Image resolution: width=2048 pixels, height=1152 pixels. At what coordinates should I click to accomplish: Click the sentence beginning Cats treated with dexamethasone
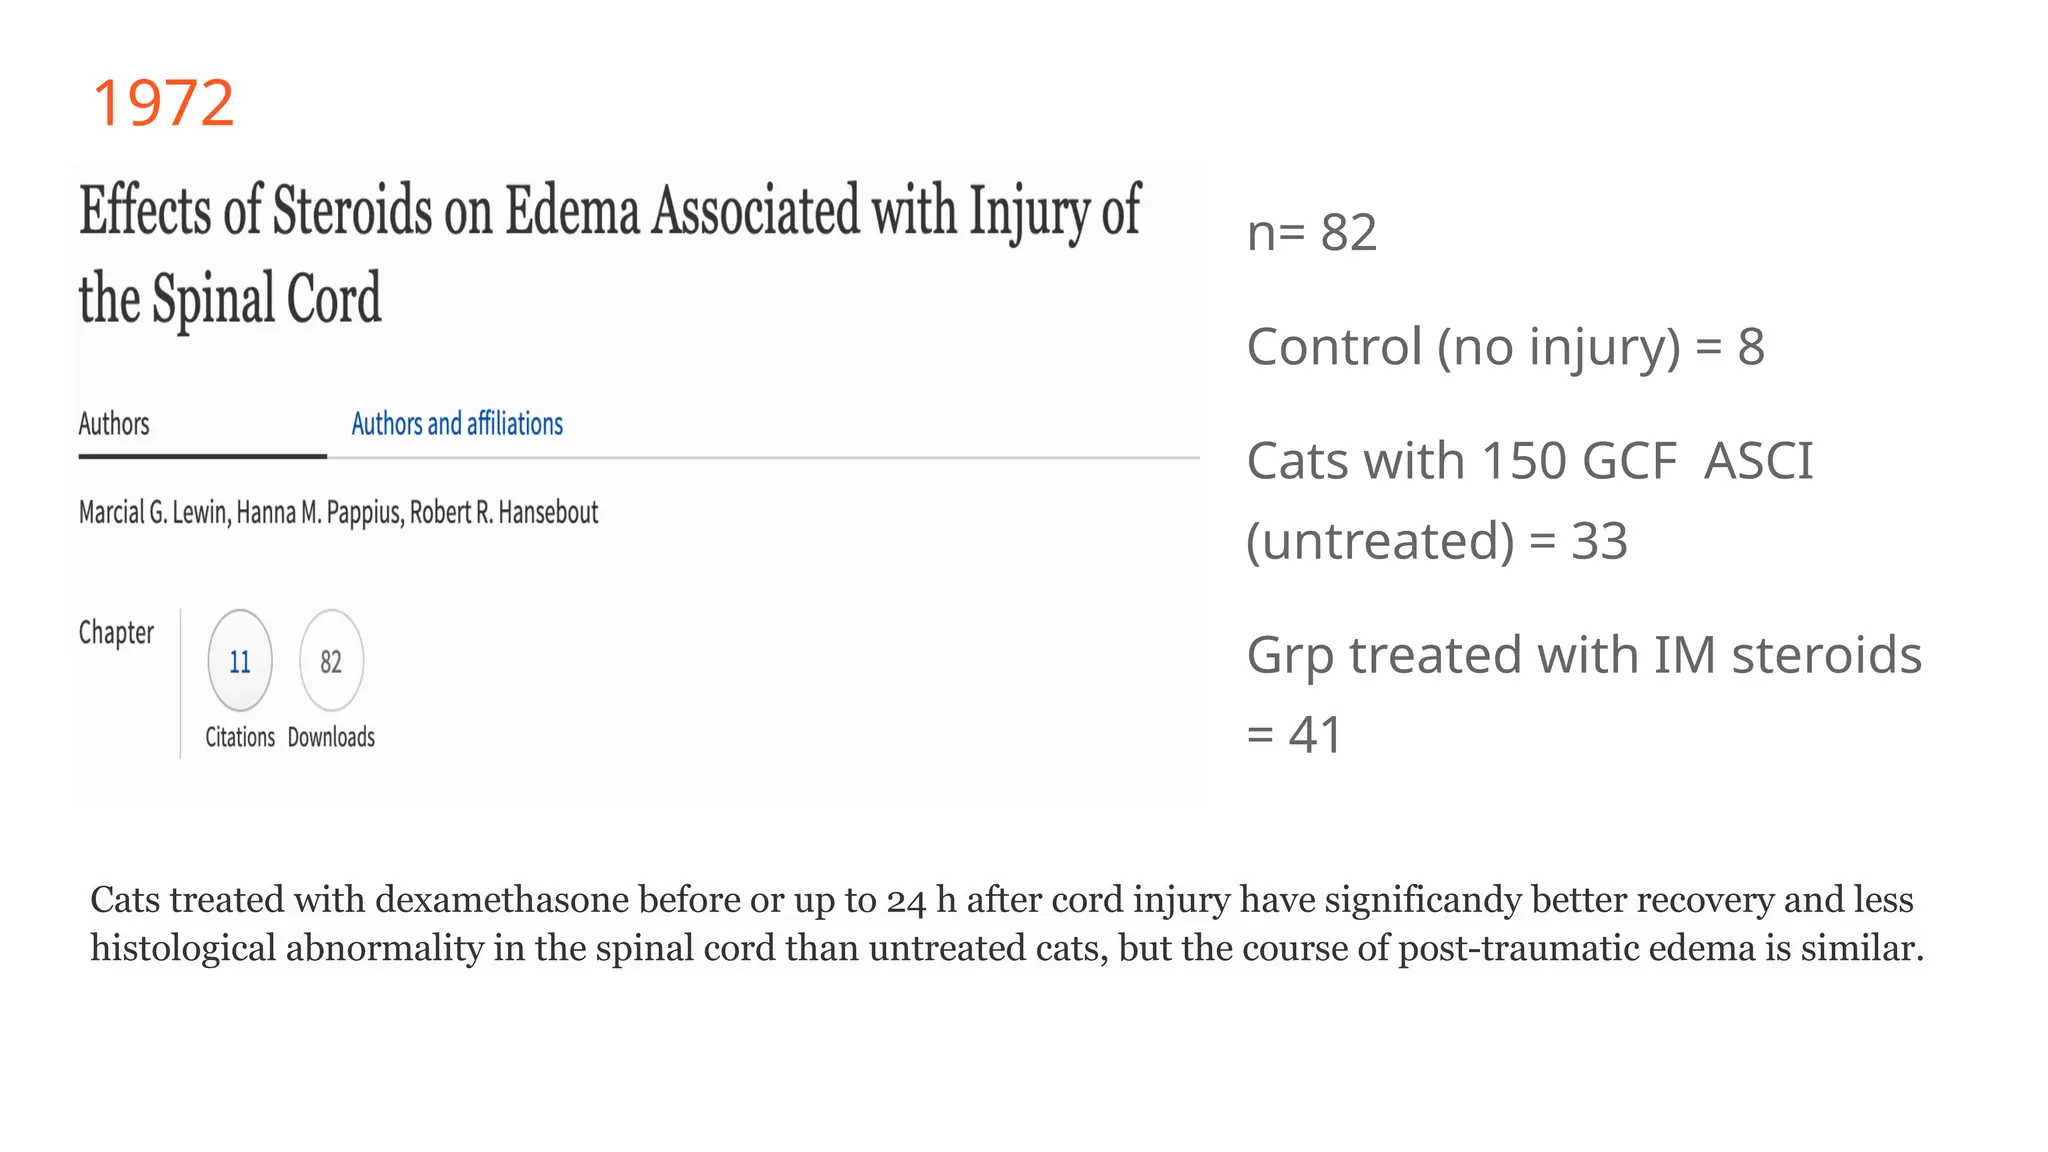(x=1001, y=900)
